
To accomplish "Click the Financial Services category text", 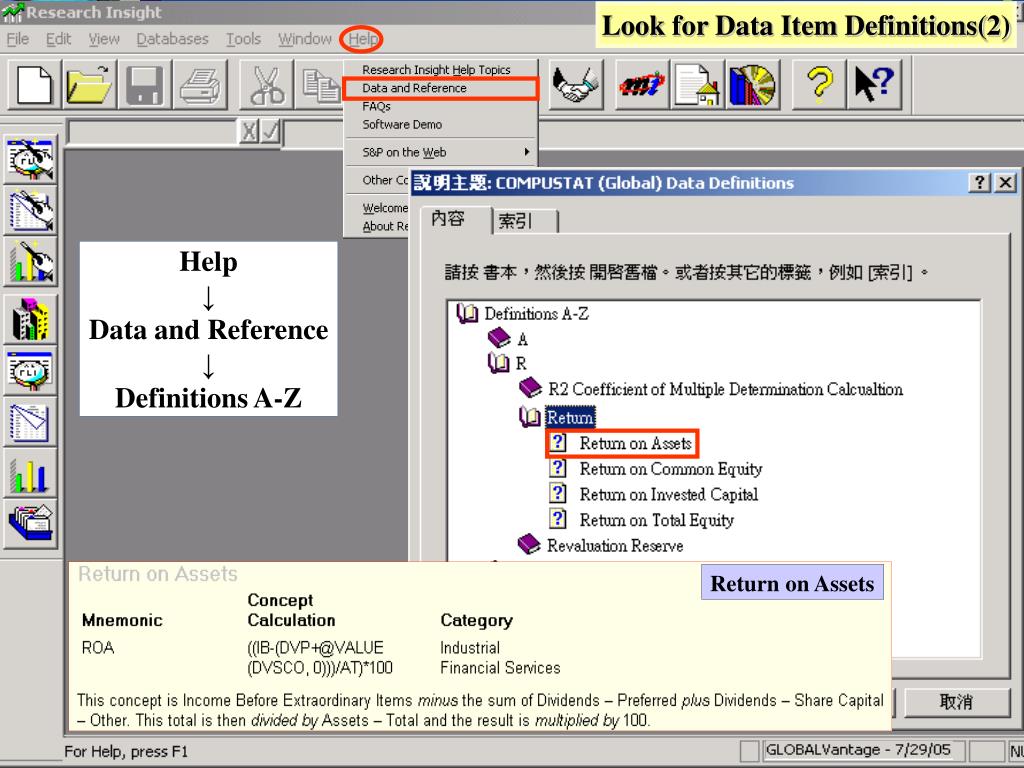I will tap(500, 668).
